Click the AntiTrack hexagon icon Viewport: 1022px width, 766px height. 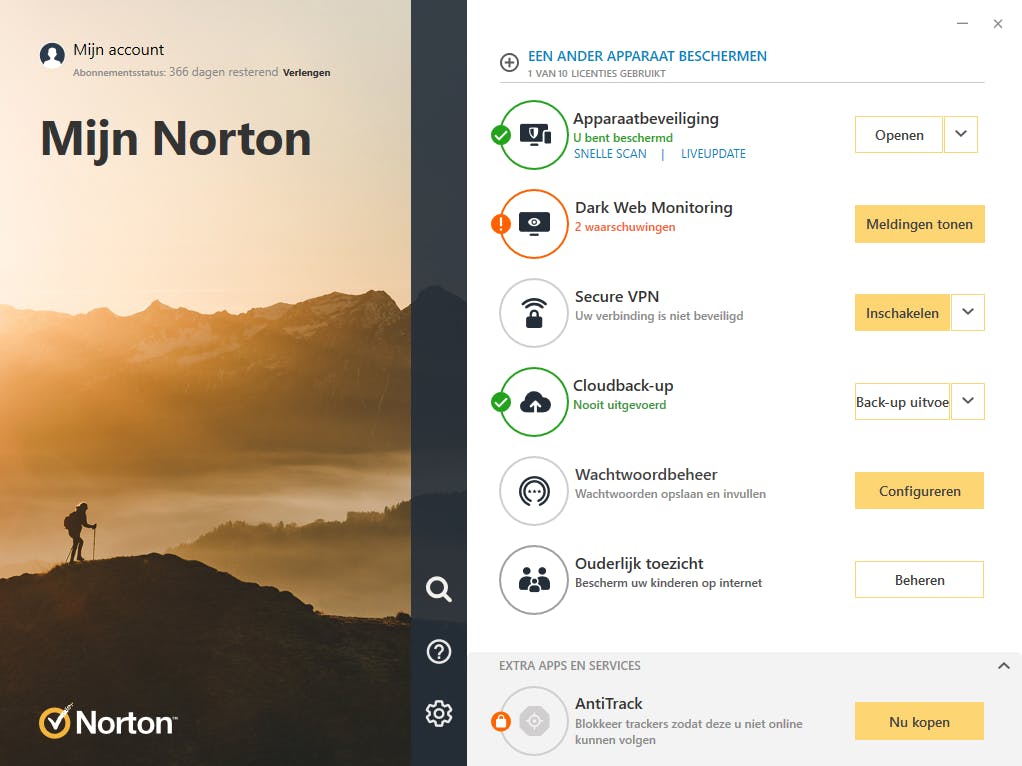(x=534, y=721)
